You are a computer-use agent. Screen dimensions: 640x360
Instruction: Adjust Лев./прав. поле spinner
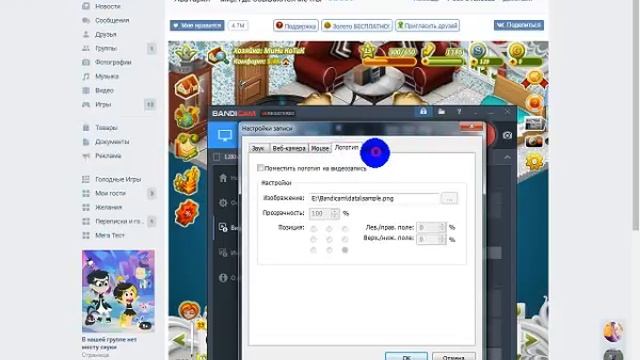[442, 227]
